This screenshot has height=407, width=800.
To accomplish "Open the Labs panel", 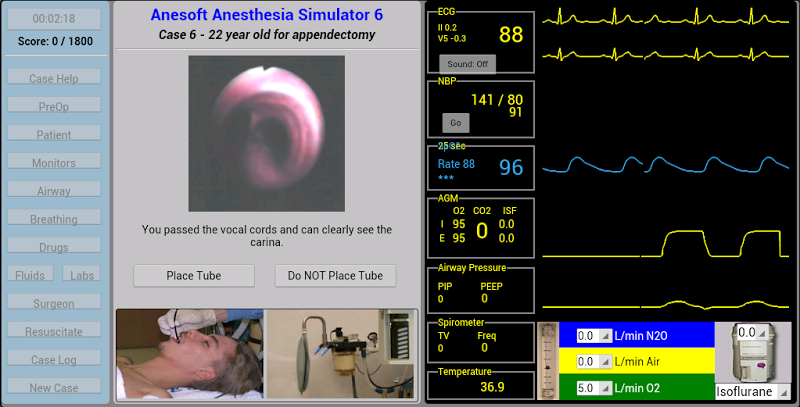I will click(82, 275).
